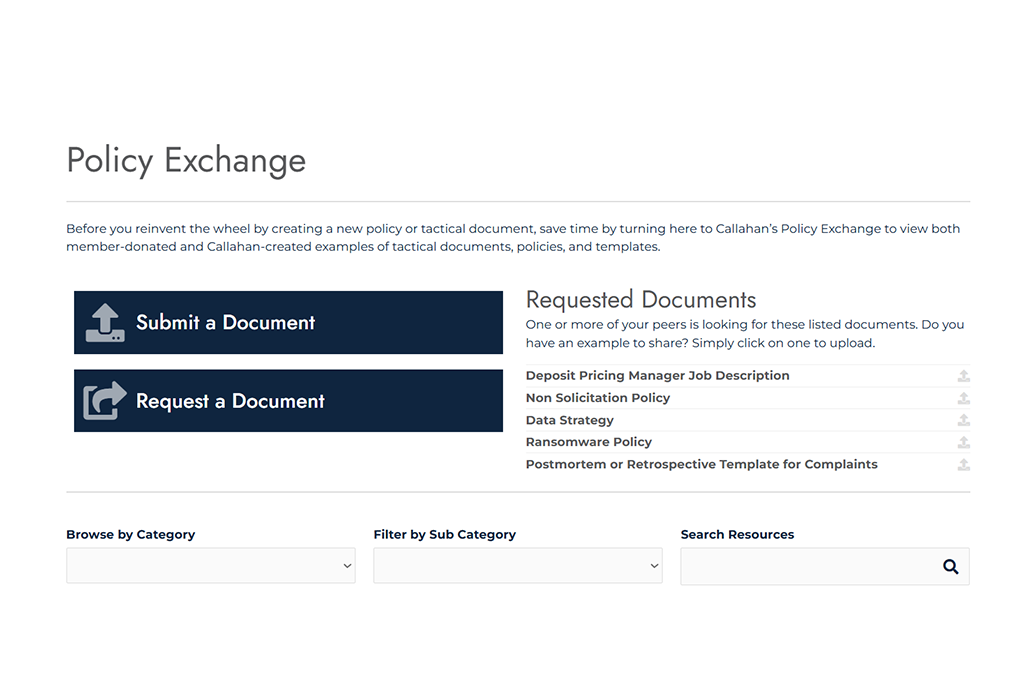
Task: Open the Browse by Category dropdown
Action: click(x=210, y=566)
